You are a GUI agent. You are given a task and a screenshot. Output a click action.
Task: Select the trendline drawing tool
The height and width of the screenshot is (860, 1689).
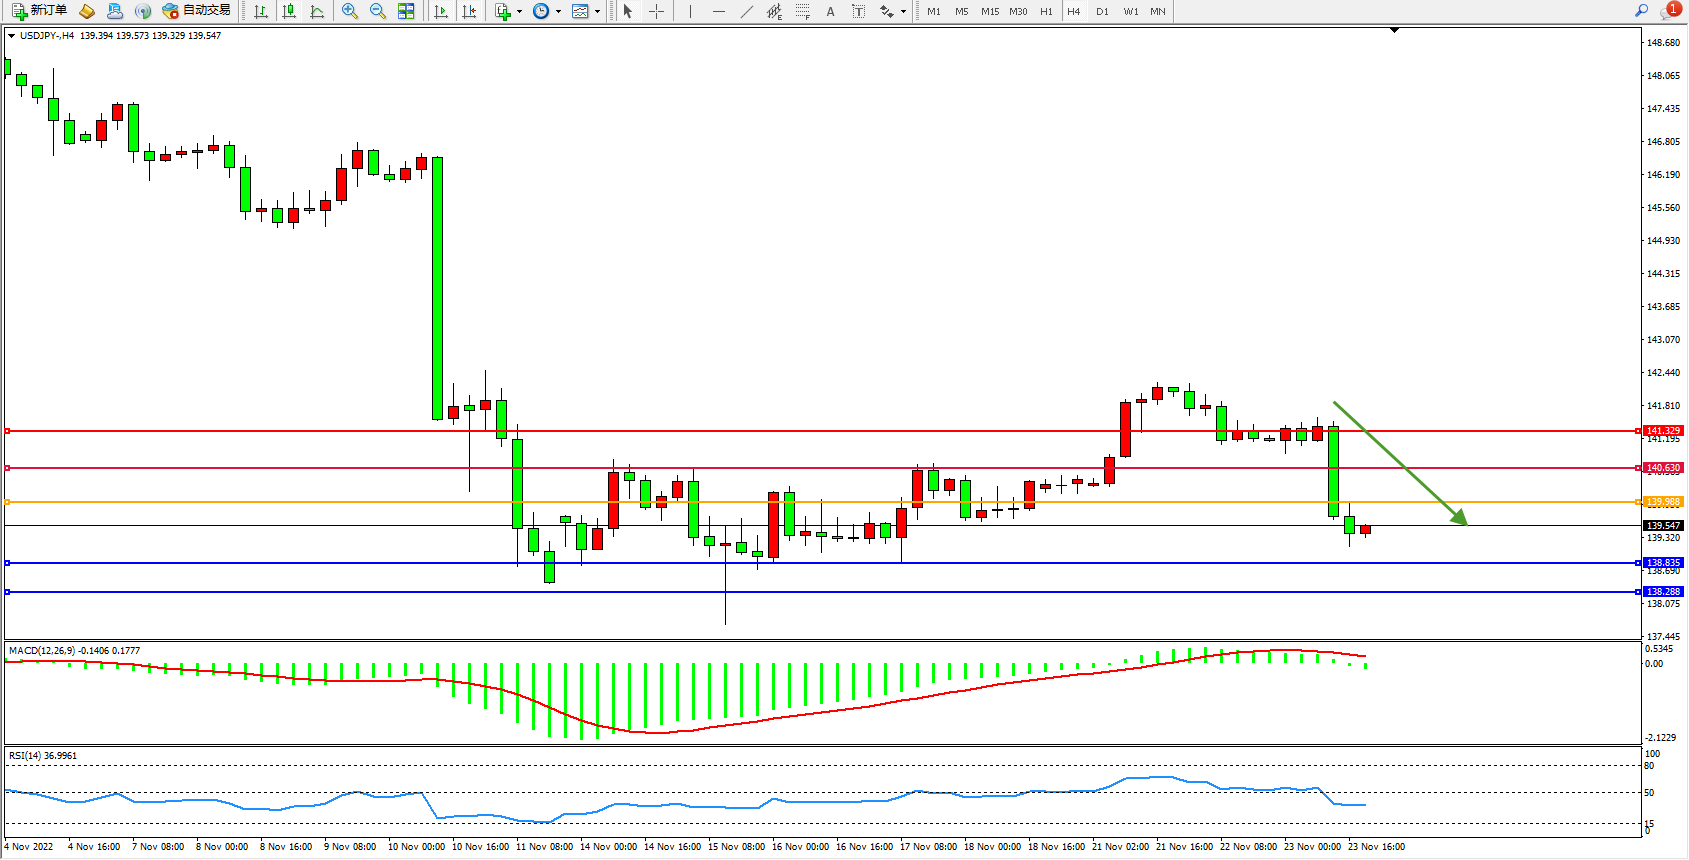click(x=747, y=11)
